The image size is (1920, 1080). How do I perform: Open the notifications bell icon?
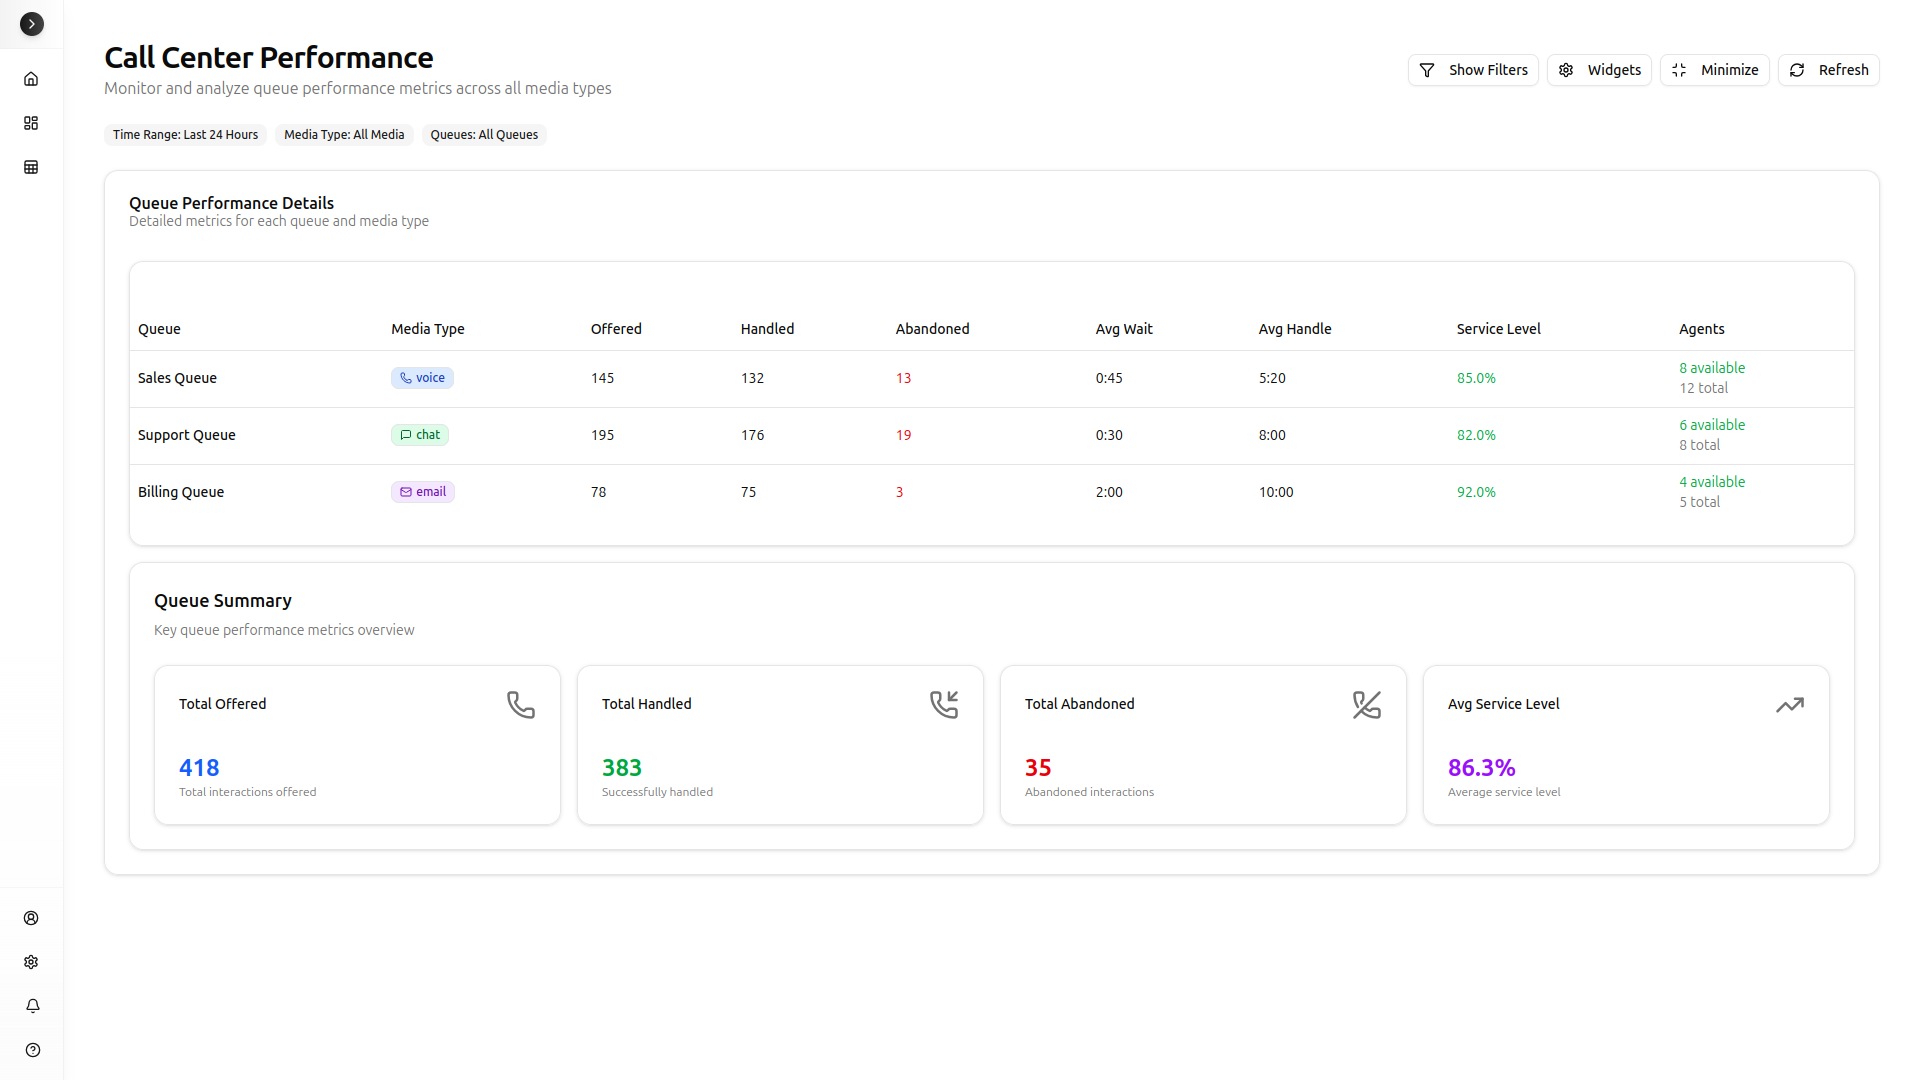tap(32, 1006)
